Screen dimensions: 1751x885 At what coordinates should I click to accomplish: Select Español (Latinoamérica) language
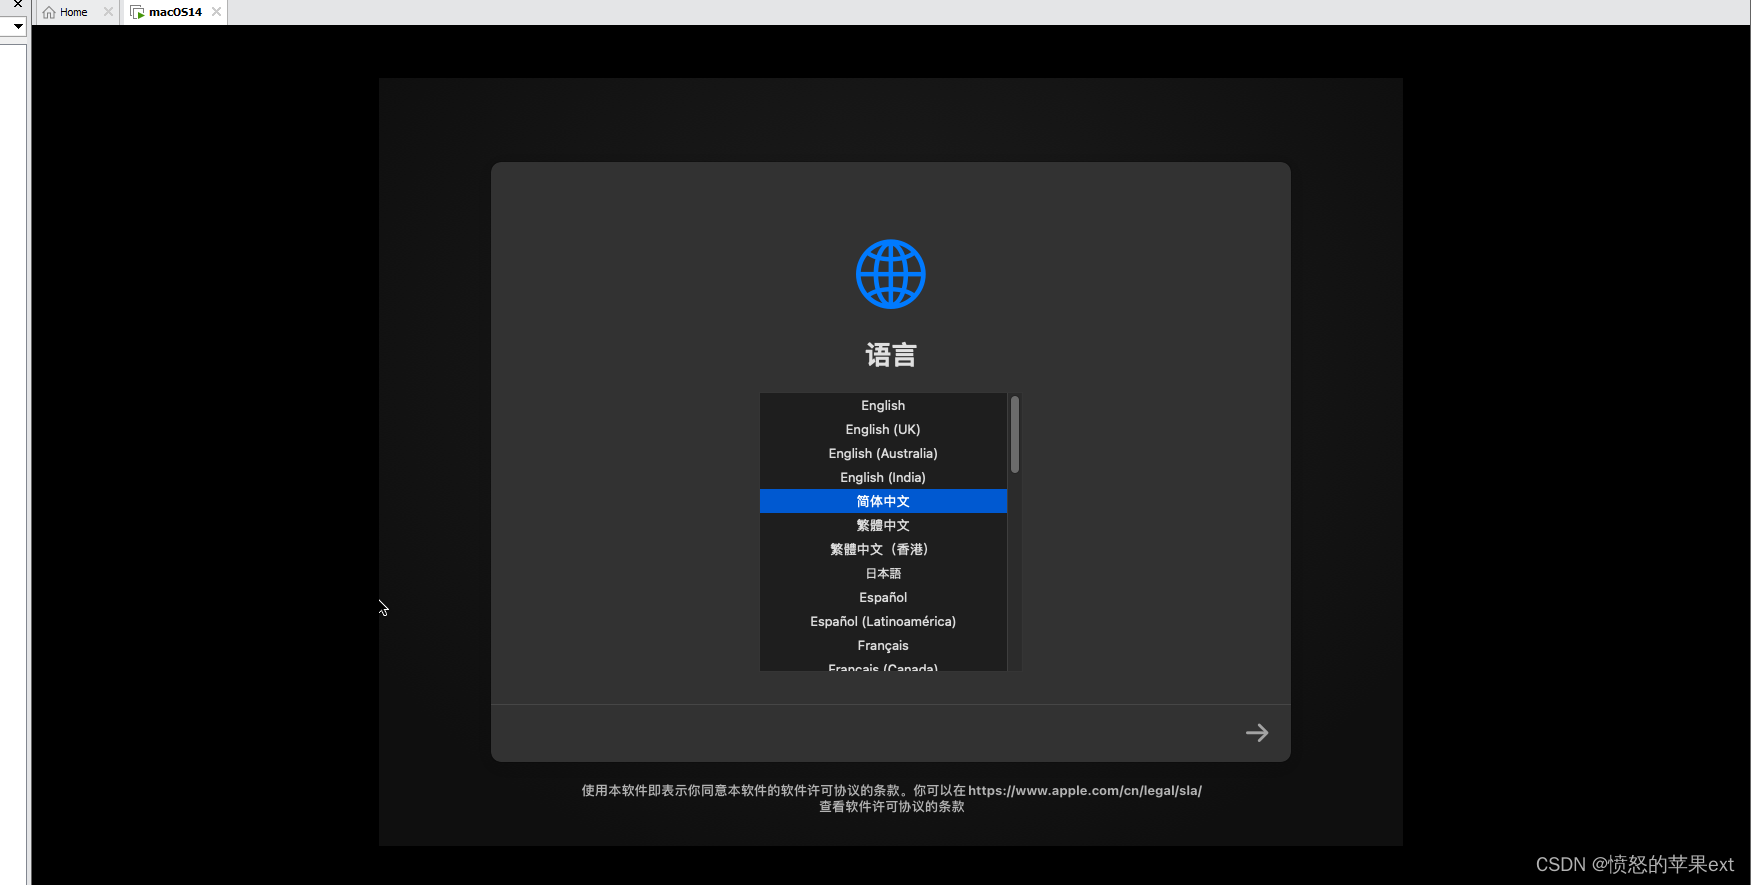(x=883, y=621)
